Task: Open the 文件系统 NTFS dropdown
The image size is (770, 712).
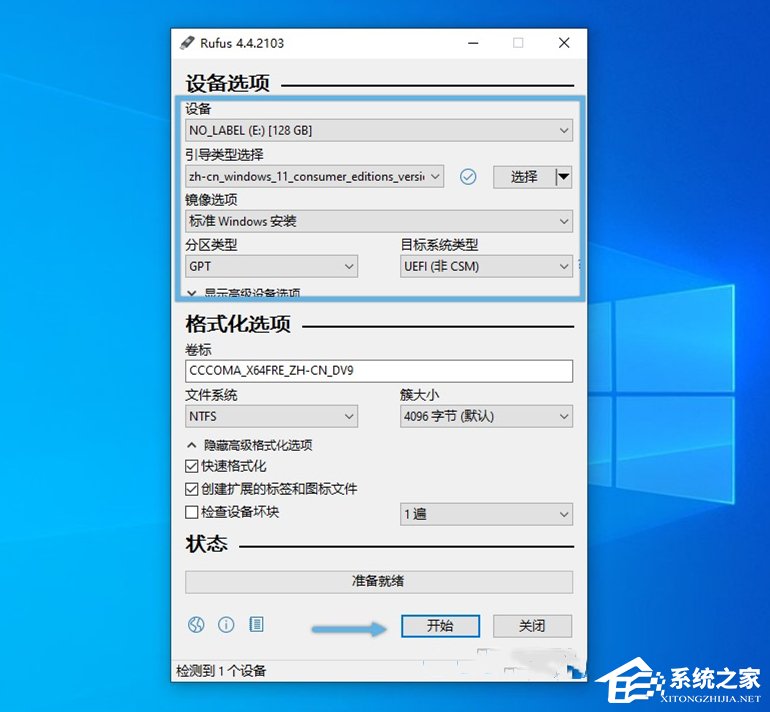Action: pos(271,416)
